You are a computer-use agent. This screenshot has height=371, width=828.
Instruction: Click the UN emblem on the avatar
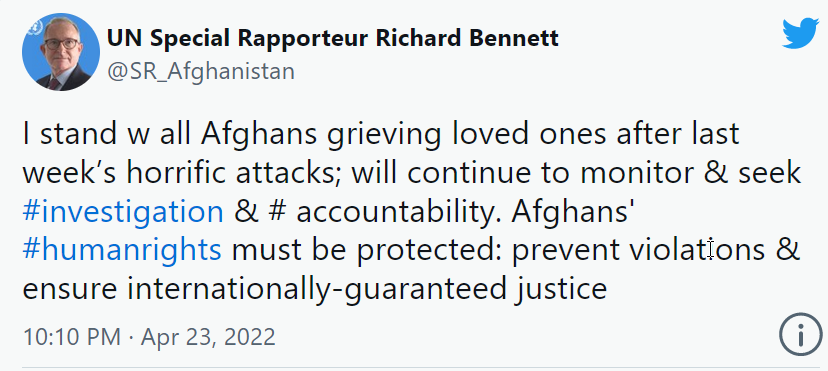tap(35, 27)
